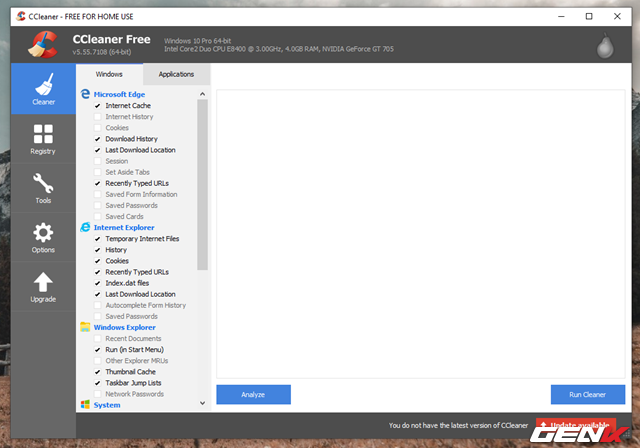The image size is (640, 448).
Task: Select the System category heading
Action: (107, 405)
